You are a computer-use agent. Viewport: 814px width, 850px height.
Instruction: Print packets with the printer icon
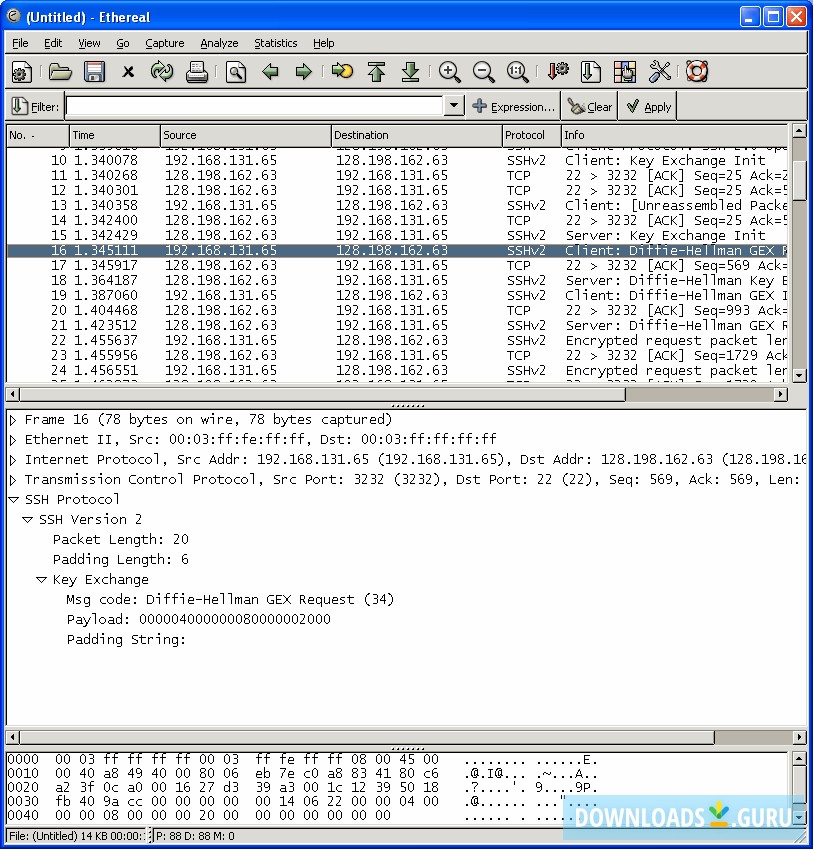(x=196, y=72)
